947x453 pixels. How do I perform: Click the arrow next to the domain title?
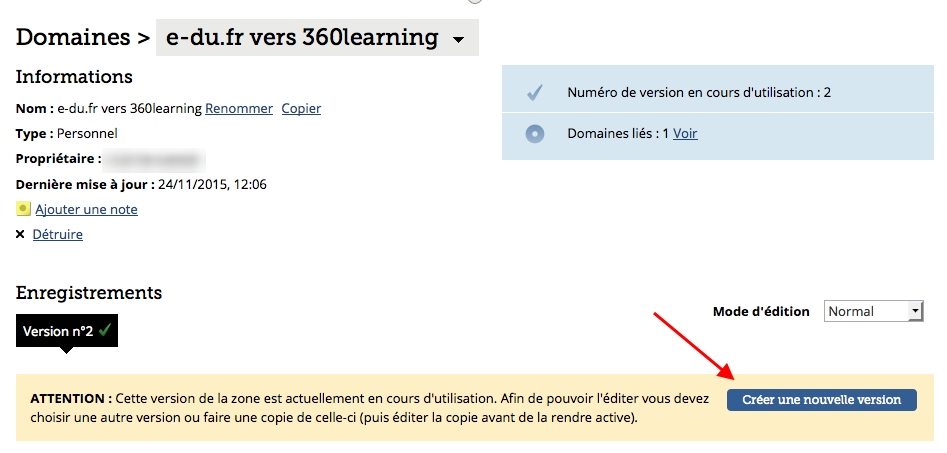pyautogui.click(x=459, y=40)
